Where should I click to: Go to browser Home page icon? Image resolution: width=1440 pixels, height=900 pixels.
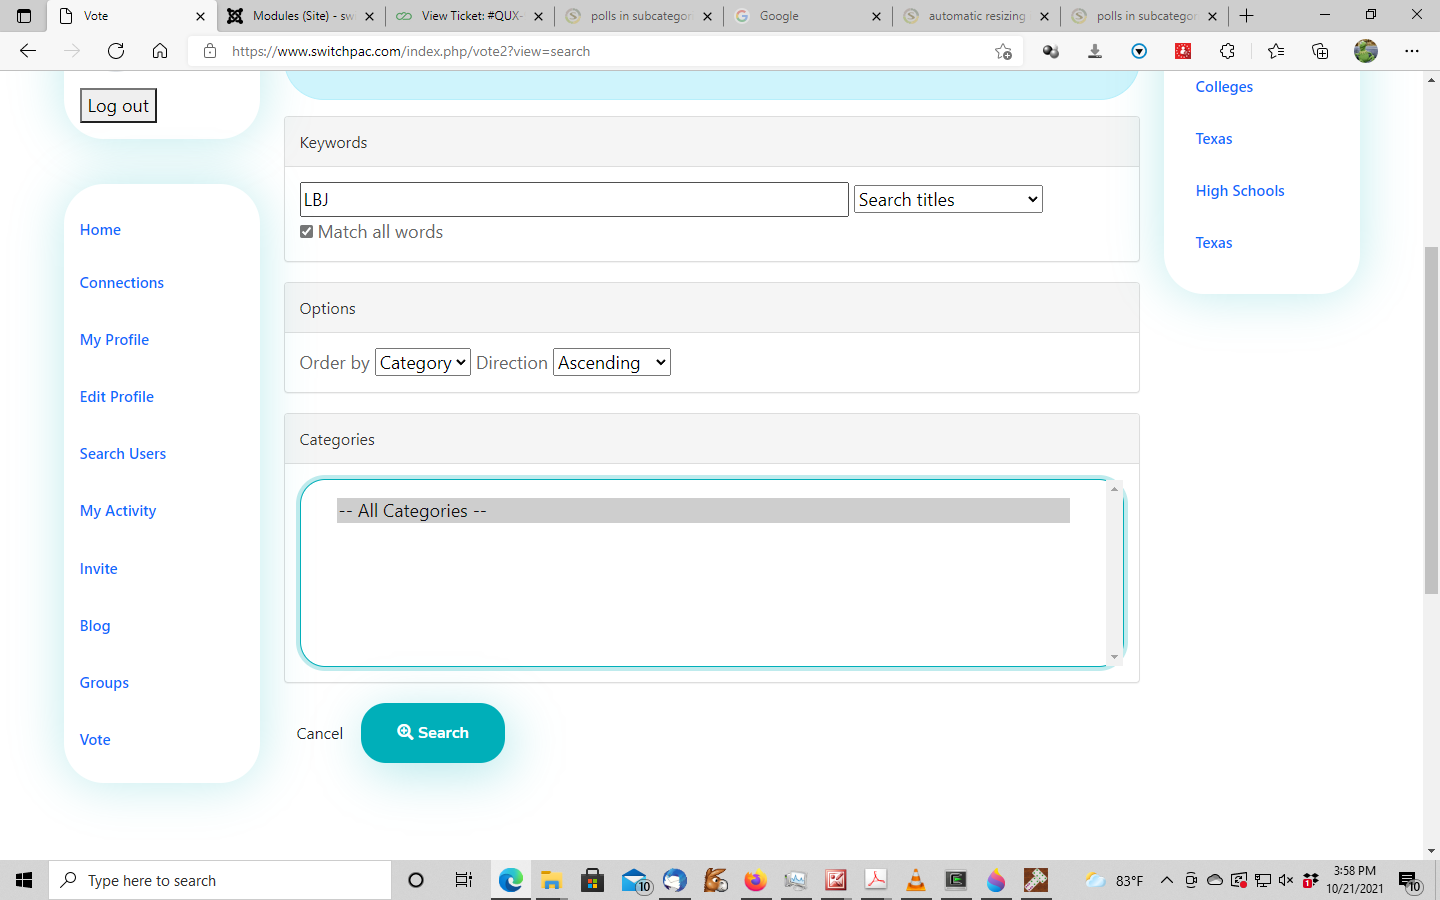pos(160,51)
